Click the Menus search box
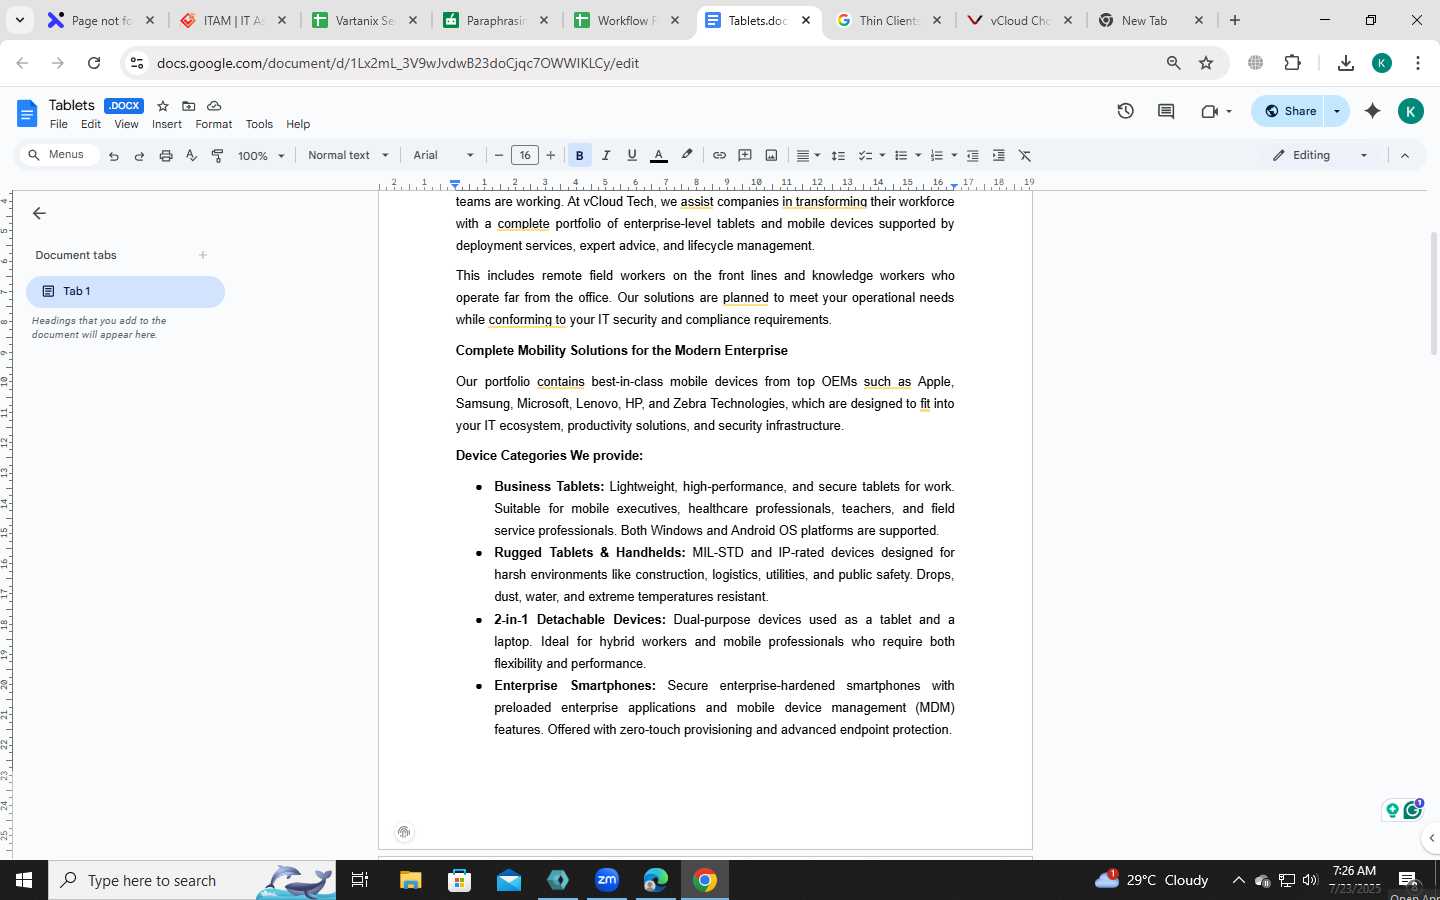Image resolution: width=1440 pixels, height=900 pixels. pyautogui.click(x=59, y=155)
